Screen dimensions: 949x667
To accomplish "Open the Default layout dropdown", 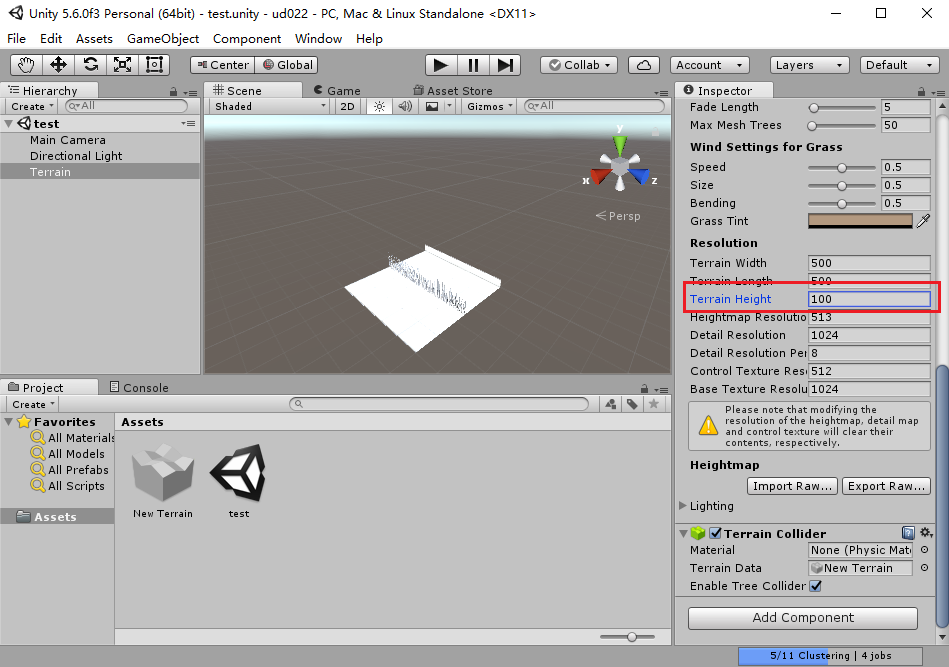I will pos(900,65).
